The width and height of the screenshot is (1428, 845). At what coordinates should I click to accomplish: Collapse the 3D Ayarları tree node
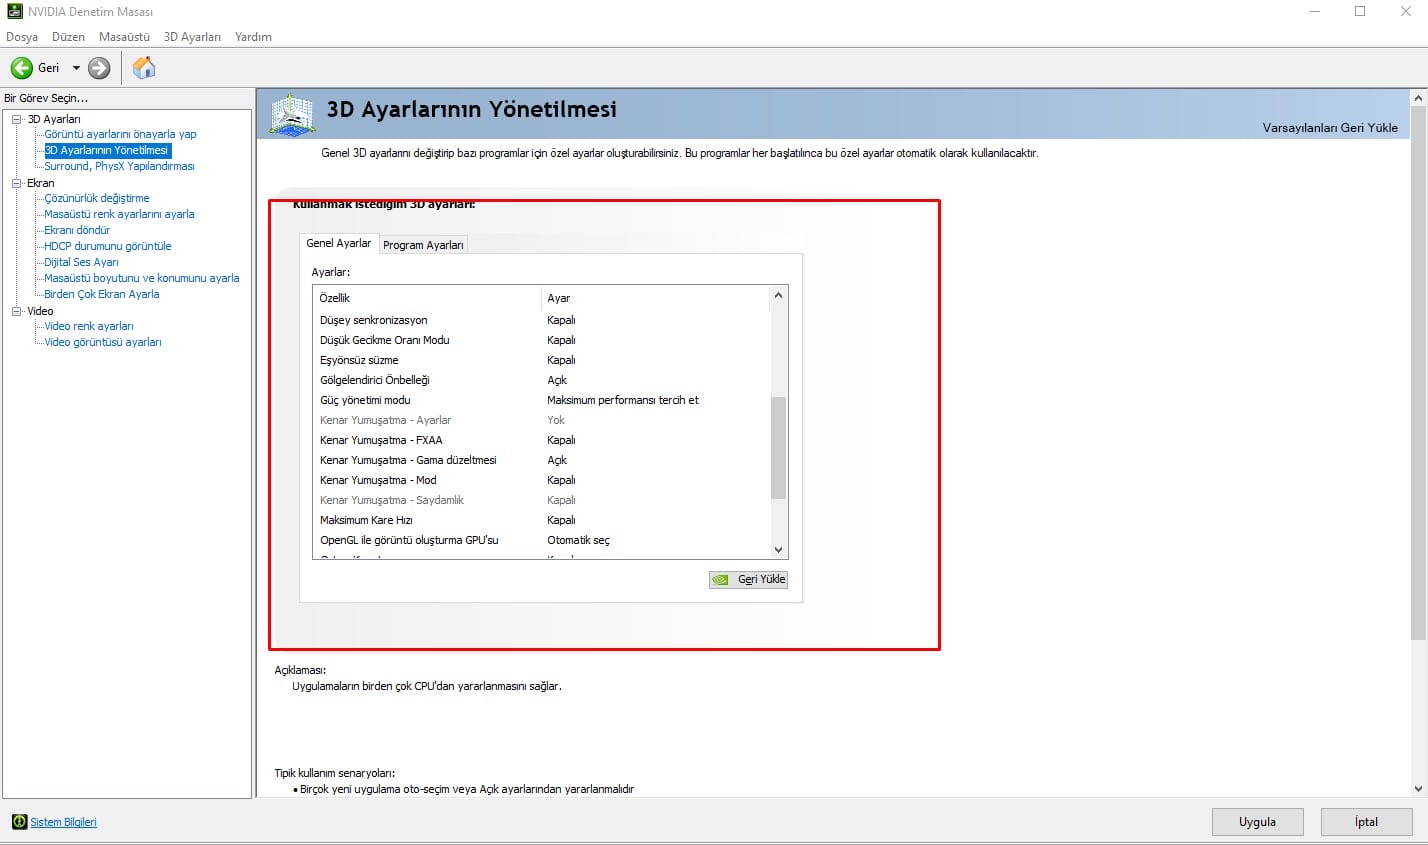tap(17, 119)
